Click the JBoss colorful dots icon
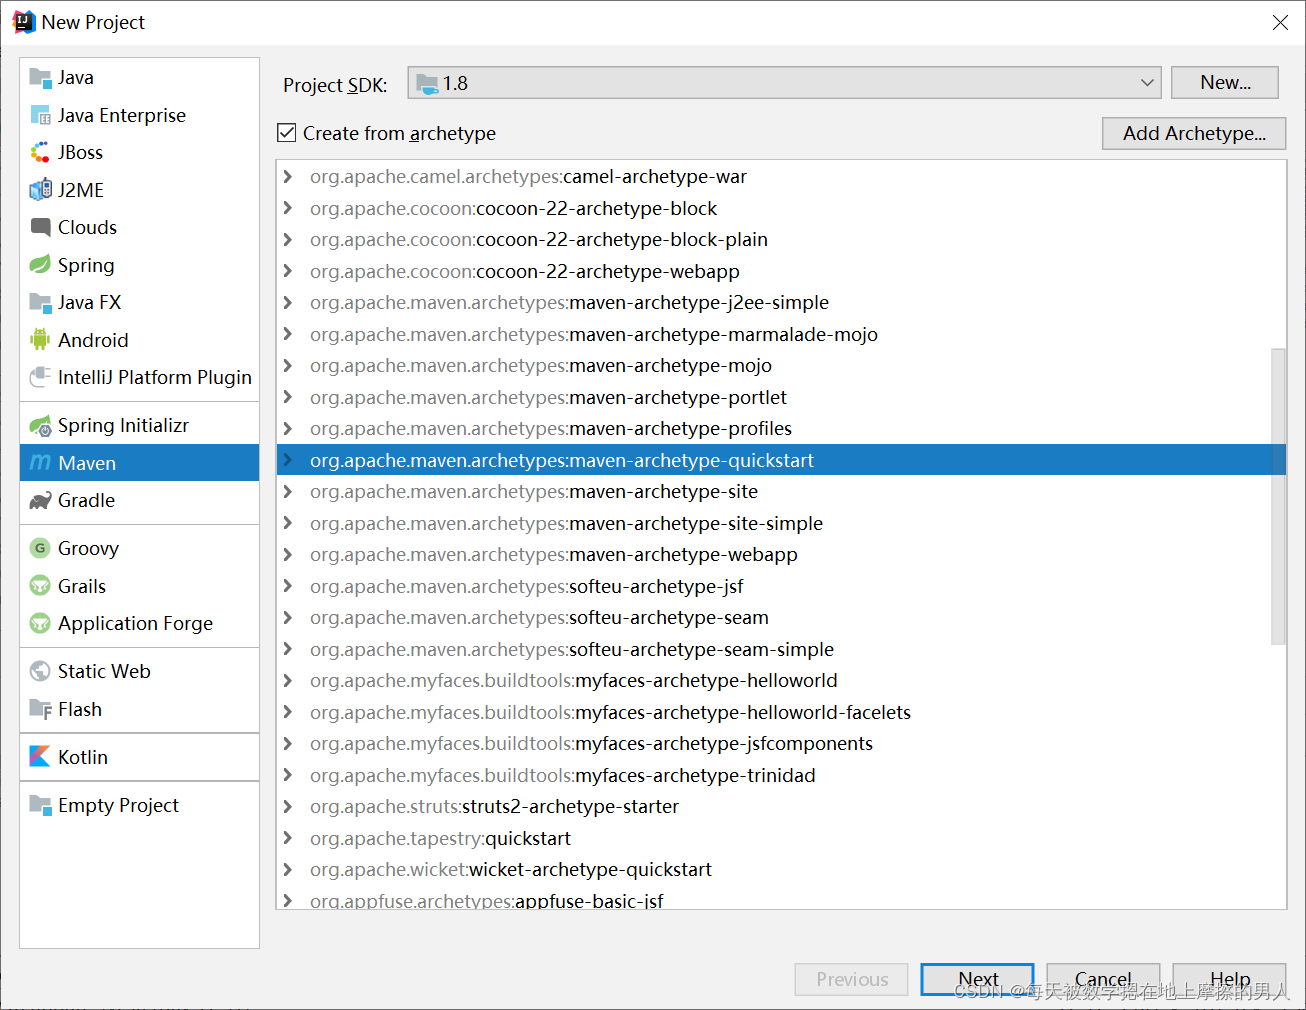 click(40, 152)
